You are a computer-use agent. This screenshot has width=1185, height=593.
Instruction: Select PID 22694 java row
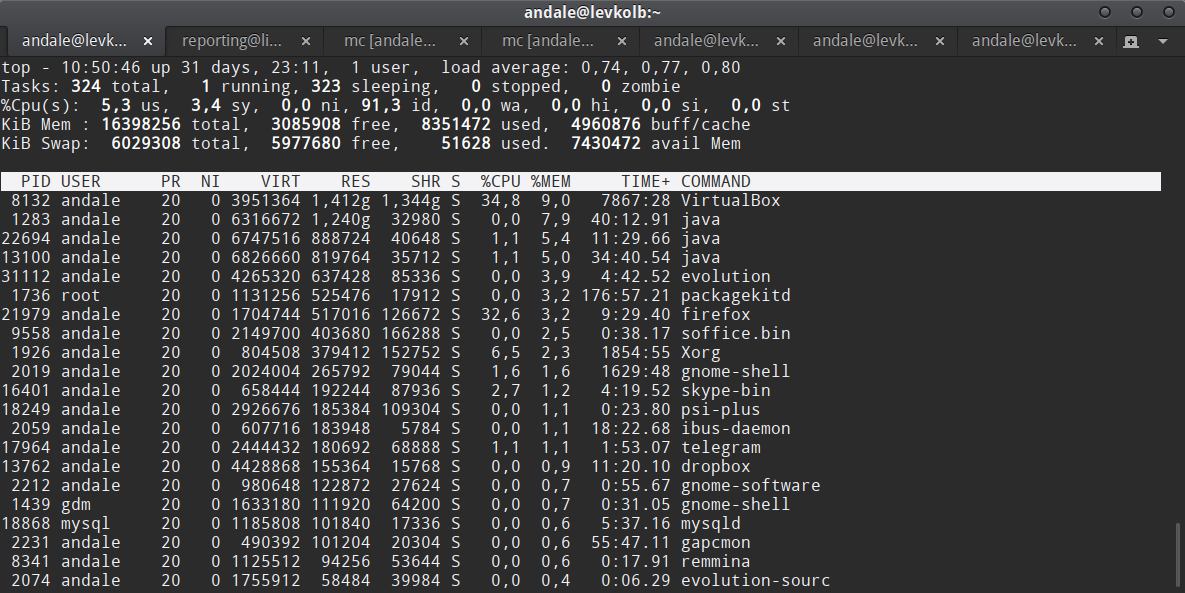tap(580, 238)
